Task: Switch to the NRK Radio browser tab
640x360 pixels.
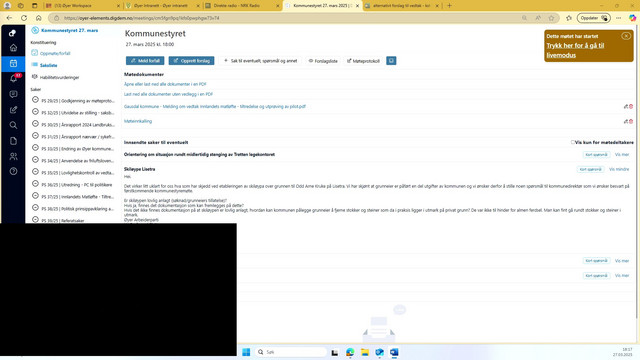Action: click(x=242, y=6)
